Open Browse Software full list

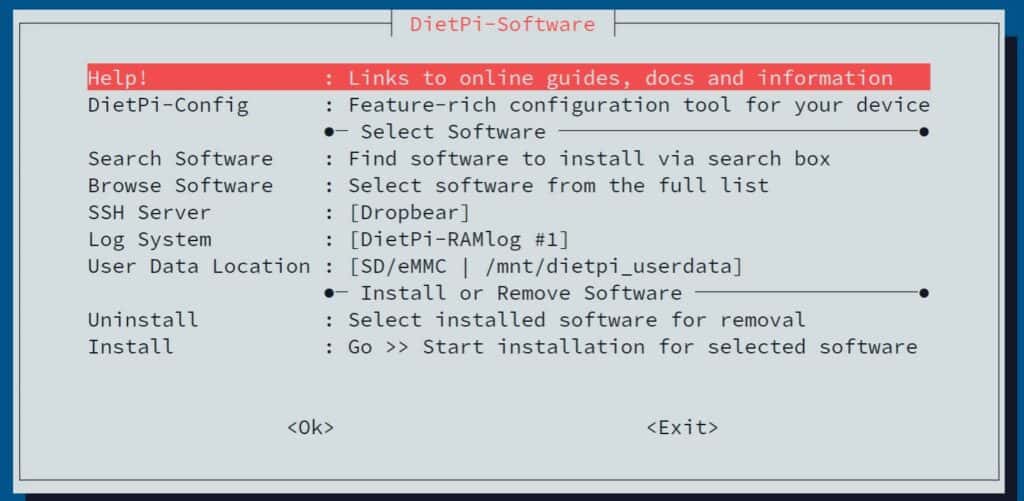coord(180,186)
